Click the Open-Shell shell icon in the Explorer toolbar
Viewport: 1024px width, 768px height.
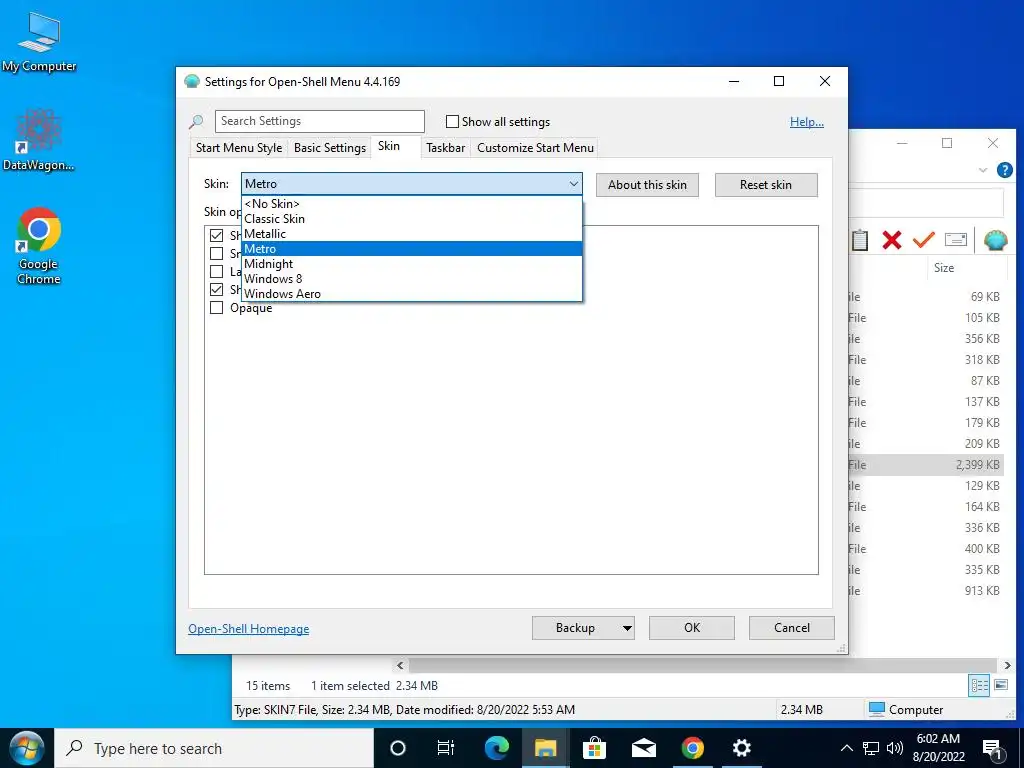point(995,240)
